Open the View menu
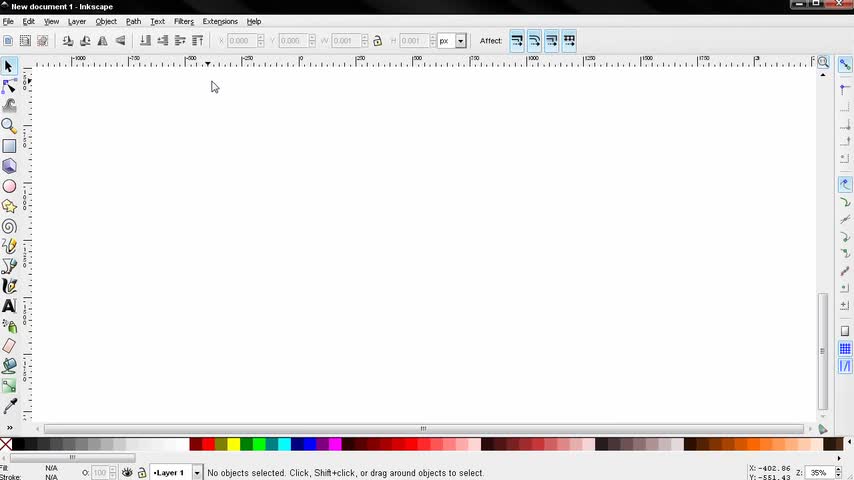Image resolution: width=854 pixels, height=480 pixels. [x=51, y=21]
